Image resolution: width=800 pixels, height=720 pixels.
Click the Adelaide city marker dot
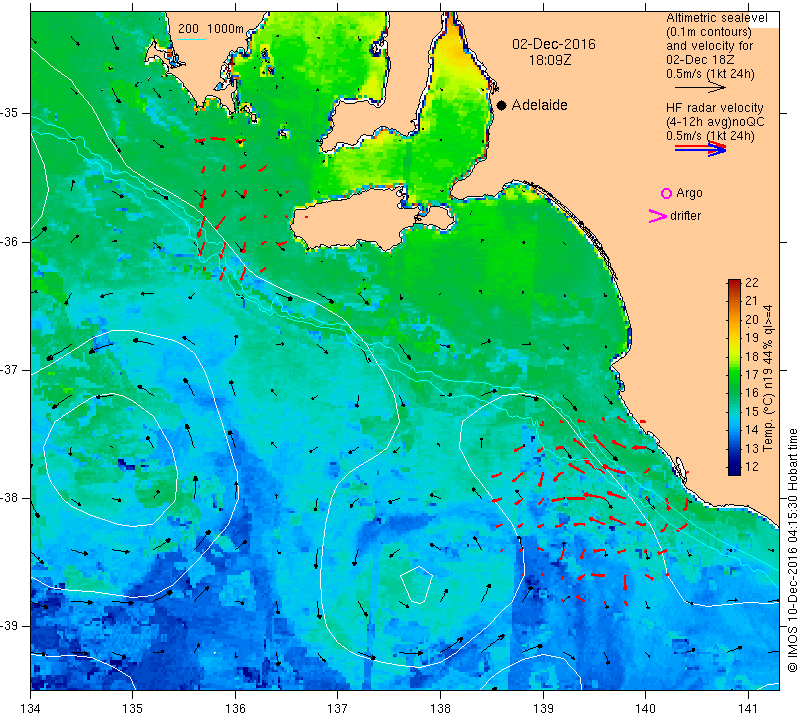coord(502,105)
